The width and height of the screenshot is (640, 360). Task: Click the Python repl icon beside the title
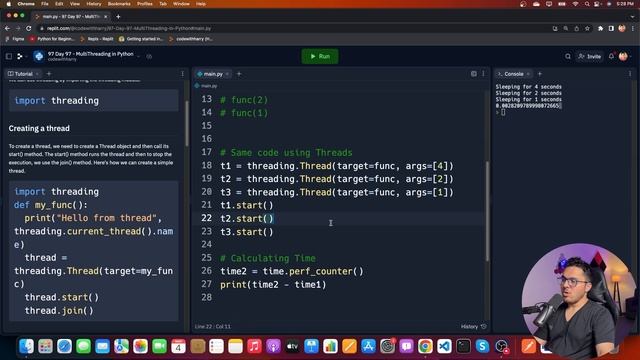39,56
